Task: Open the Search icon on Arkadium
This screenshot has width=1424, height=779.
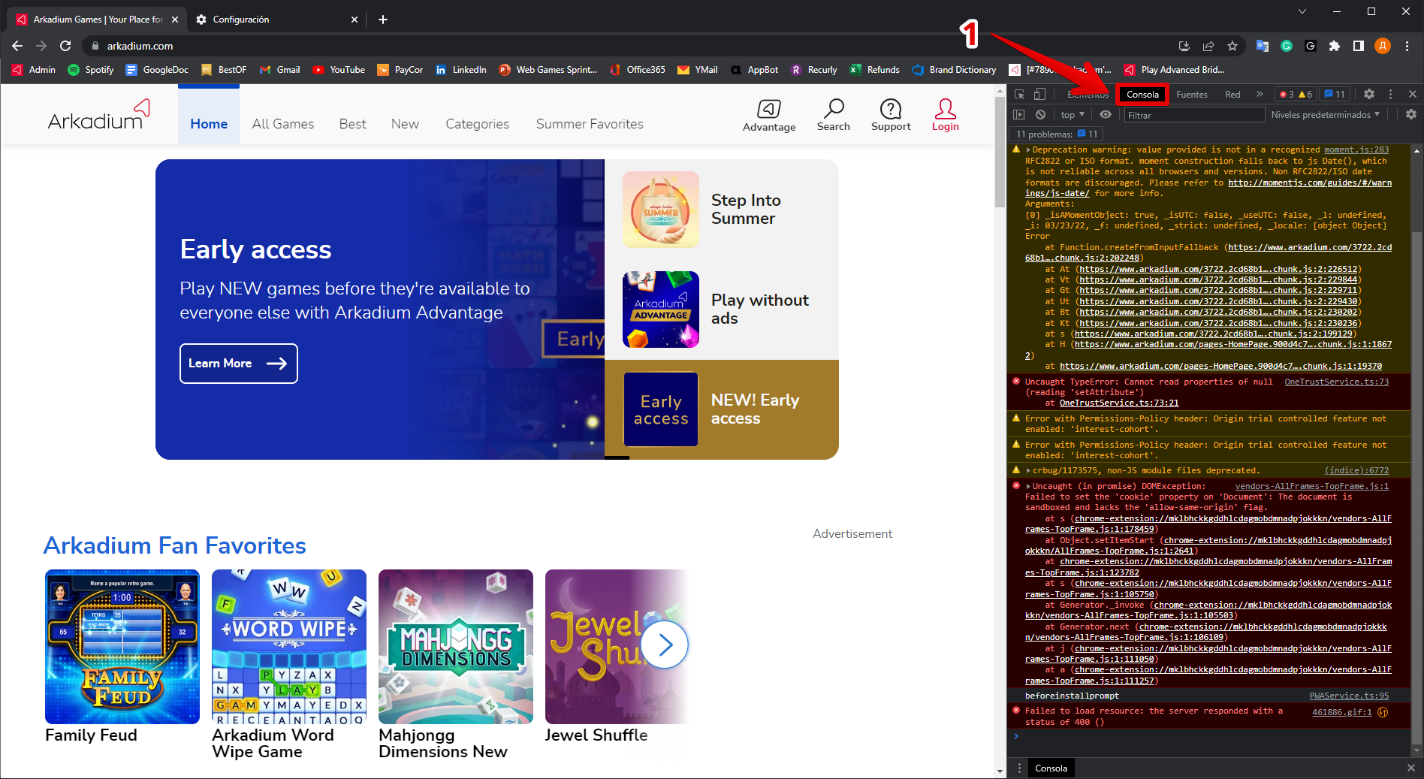Action: (x=833, y=115)
